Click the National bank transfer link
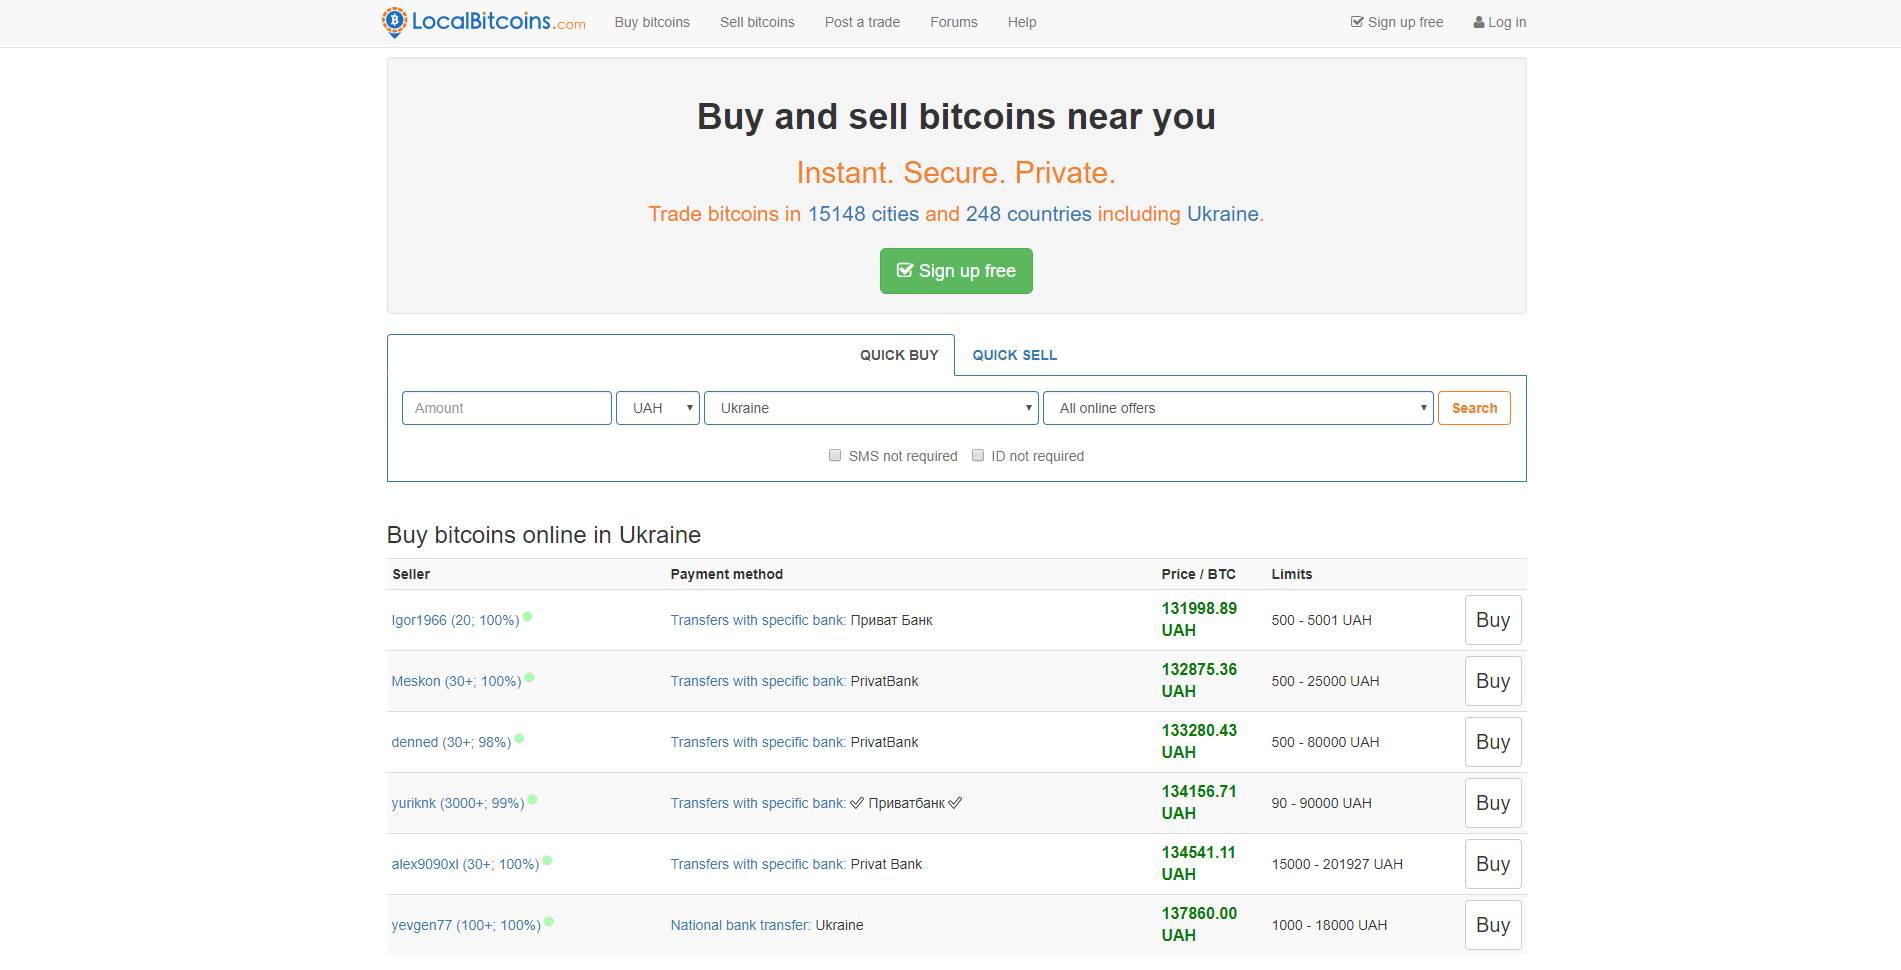The height and width of the screenshot is (970, 1901). coord(740,925)
